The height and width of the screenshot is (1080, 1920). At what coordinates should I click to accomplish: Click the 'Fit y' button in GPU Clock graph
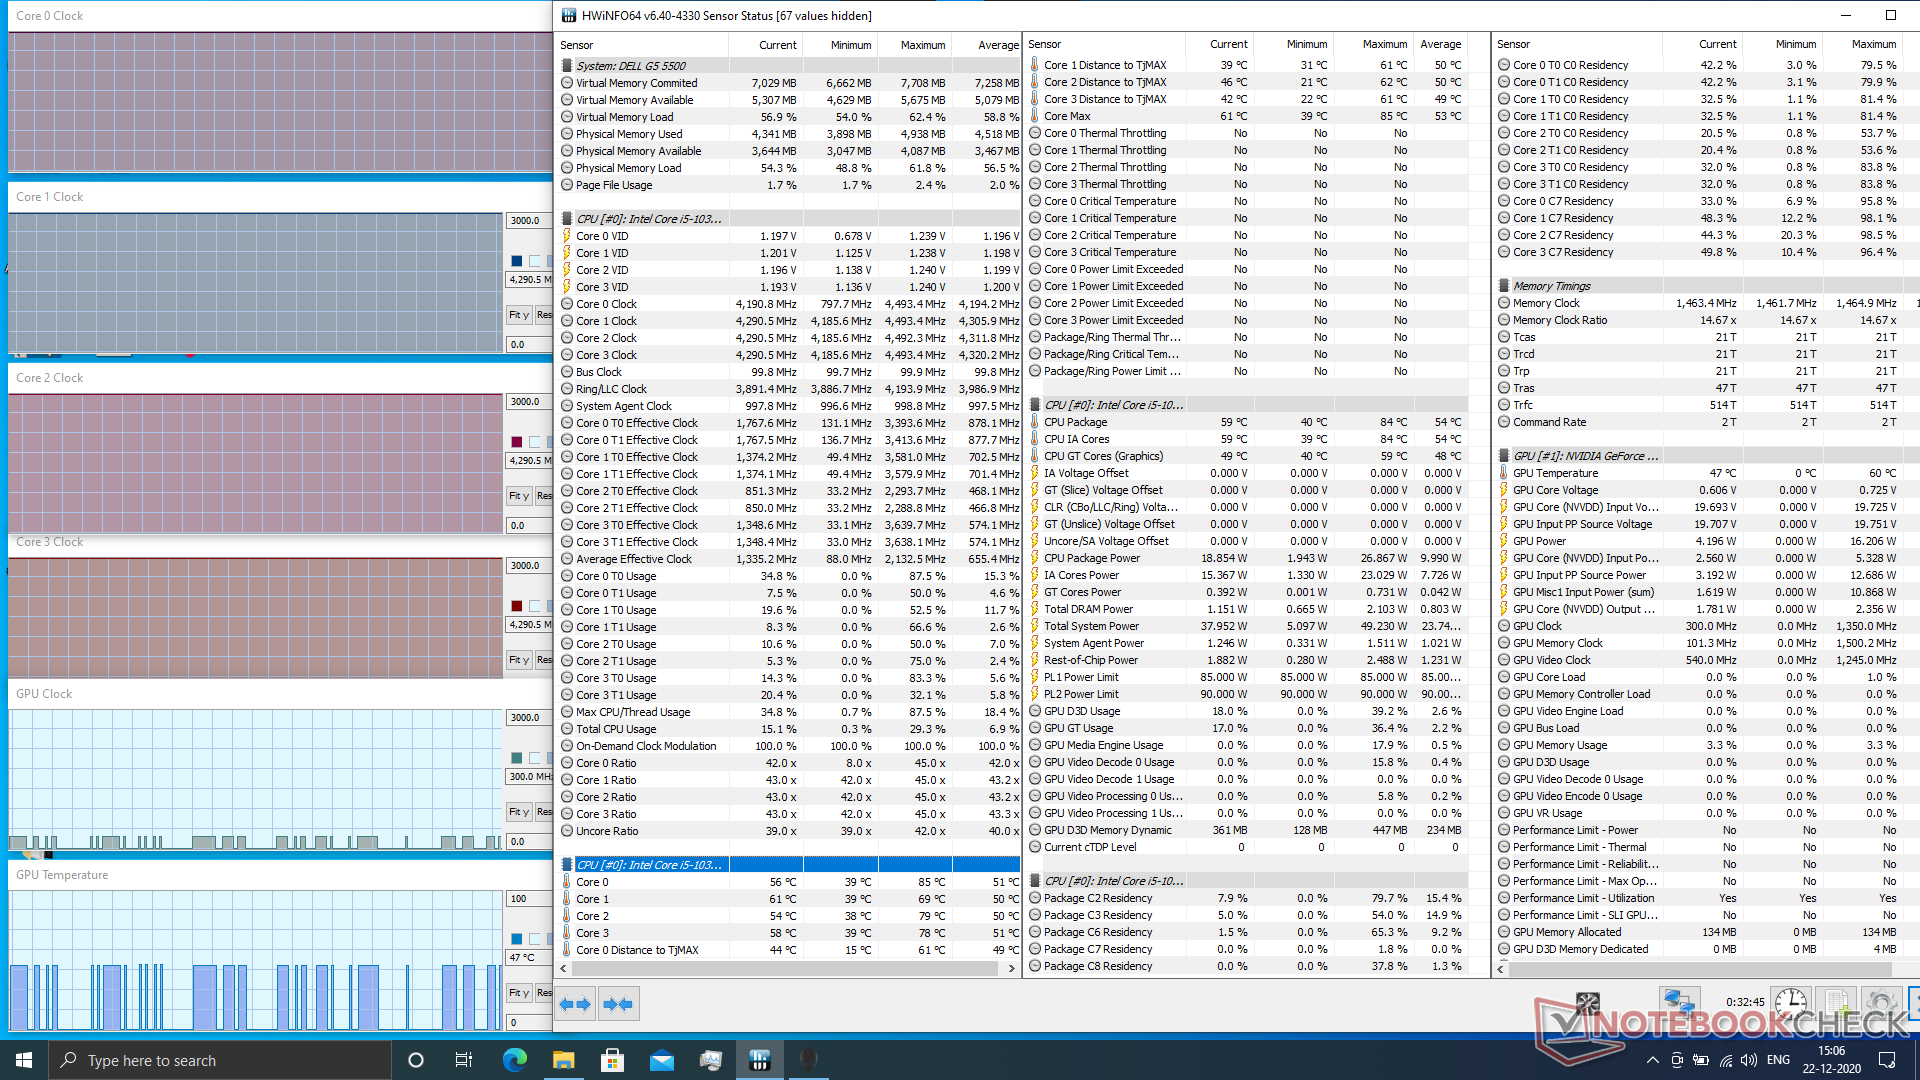518,812
